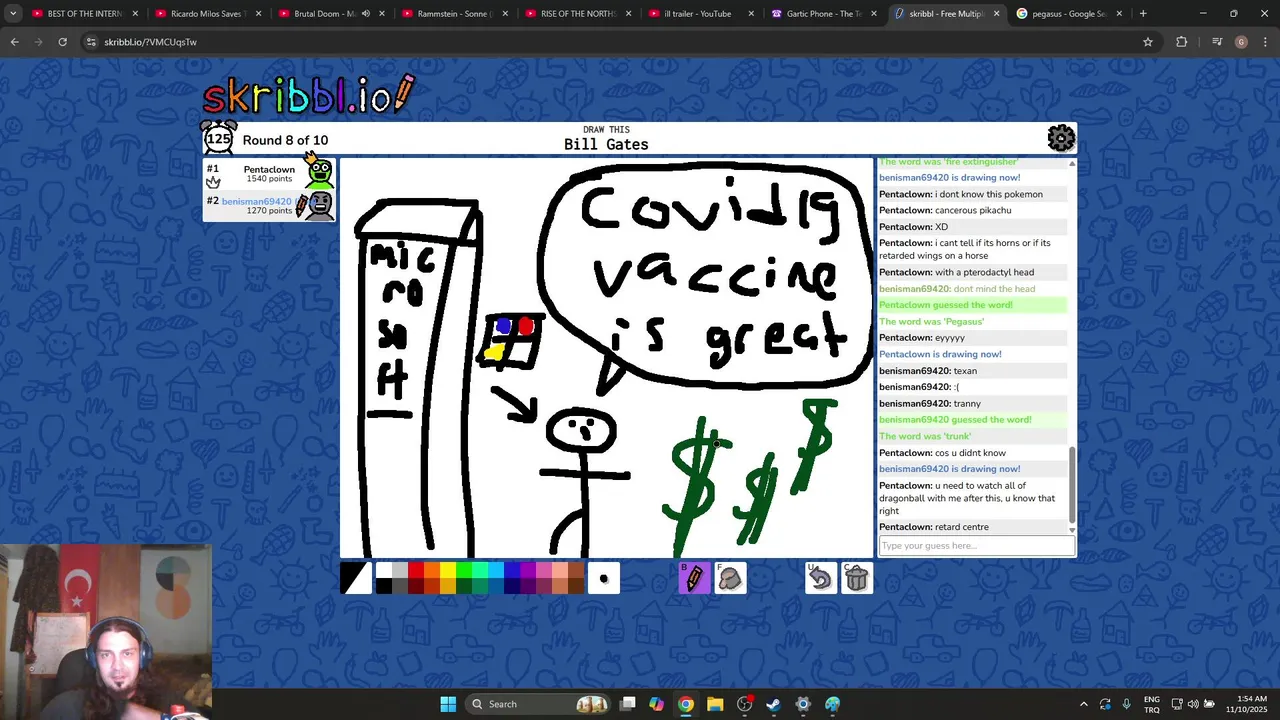The image size is (1280, 720).
Task: Select the brush pencil tool
Action: (694, 578)
